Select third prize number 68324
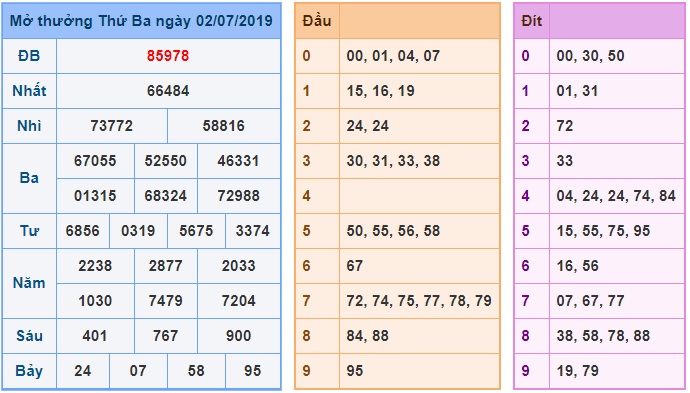This screenshot has width=690, height=393. tap(165, 196)
